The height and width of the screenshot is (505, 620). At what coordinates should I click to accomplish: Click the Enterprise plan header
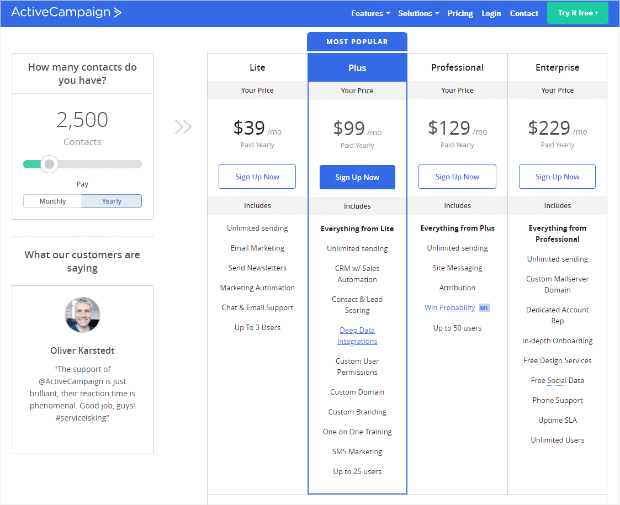(557, 68)
